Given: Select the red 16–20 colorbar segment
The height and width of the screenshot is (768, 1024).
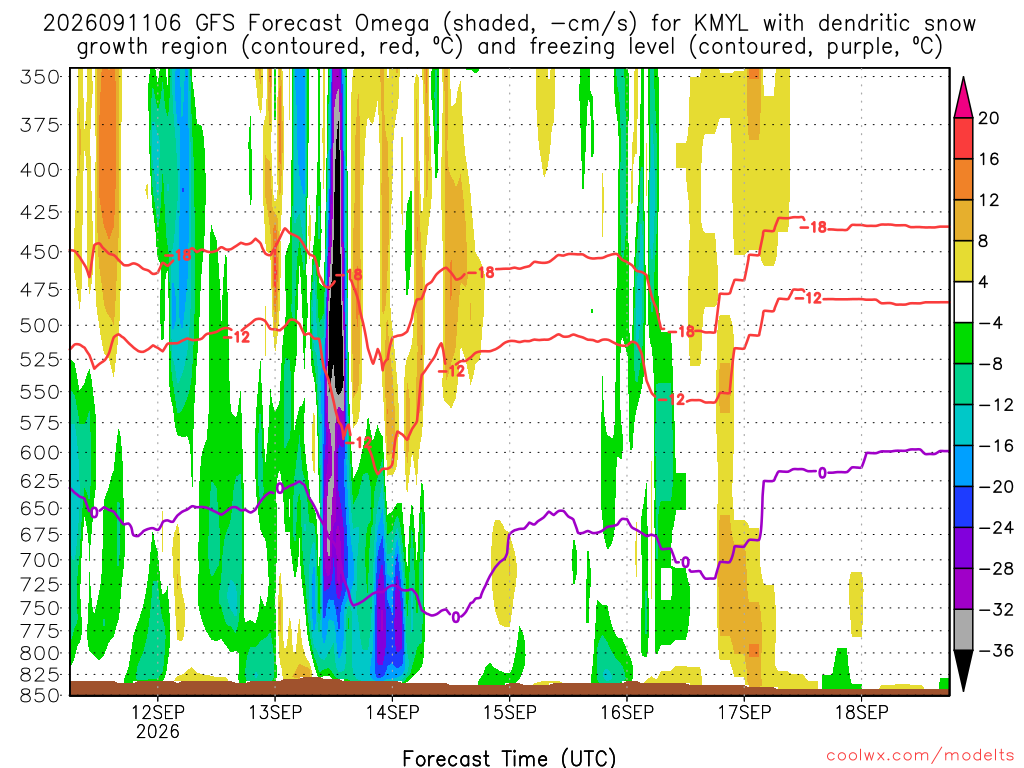Looking at the screenshot, I should [963, 138].
